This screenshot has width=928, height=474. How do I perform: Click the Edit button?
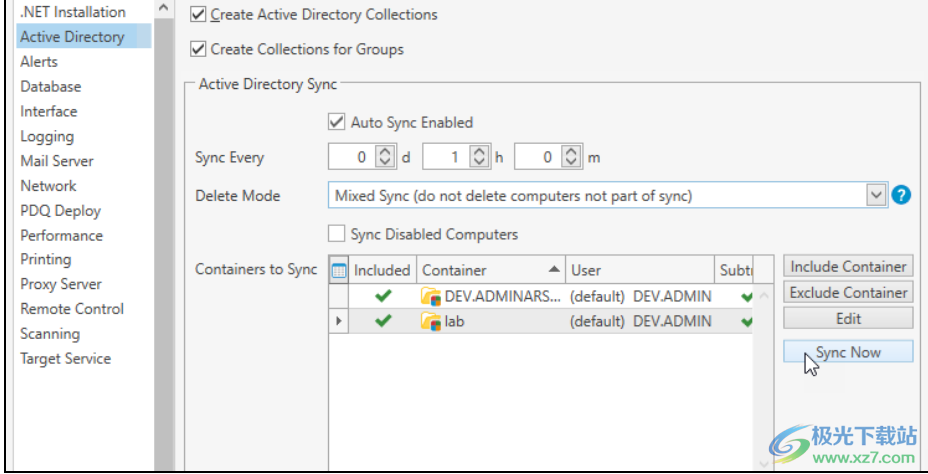[848, 318]
